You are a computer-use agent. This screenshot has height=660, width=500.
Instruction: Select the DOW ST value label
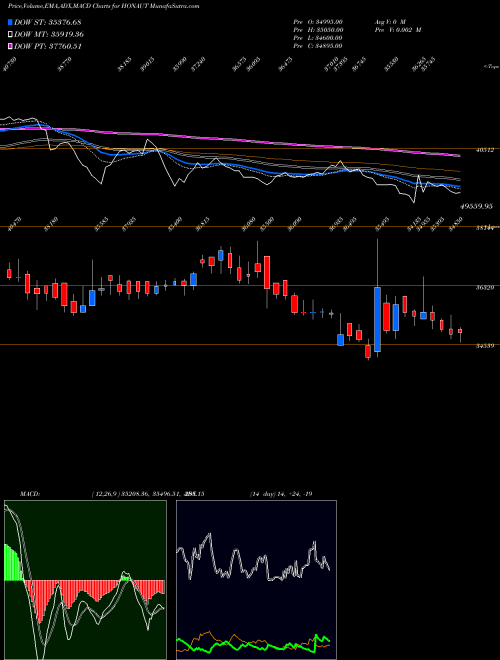pos(48,22)
